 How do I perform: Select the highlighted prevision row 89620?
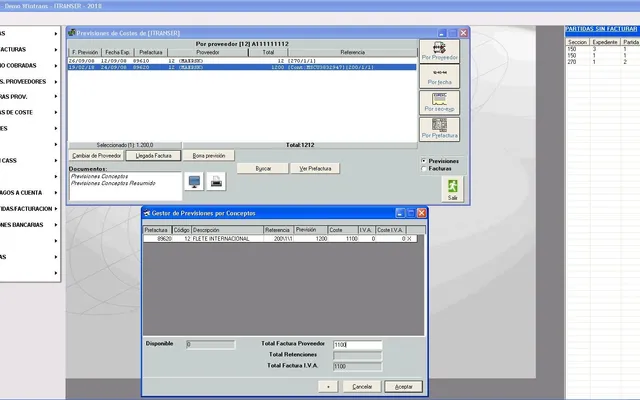tap(242, 67)
